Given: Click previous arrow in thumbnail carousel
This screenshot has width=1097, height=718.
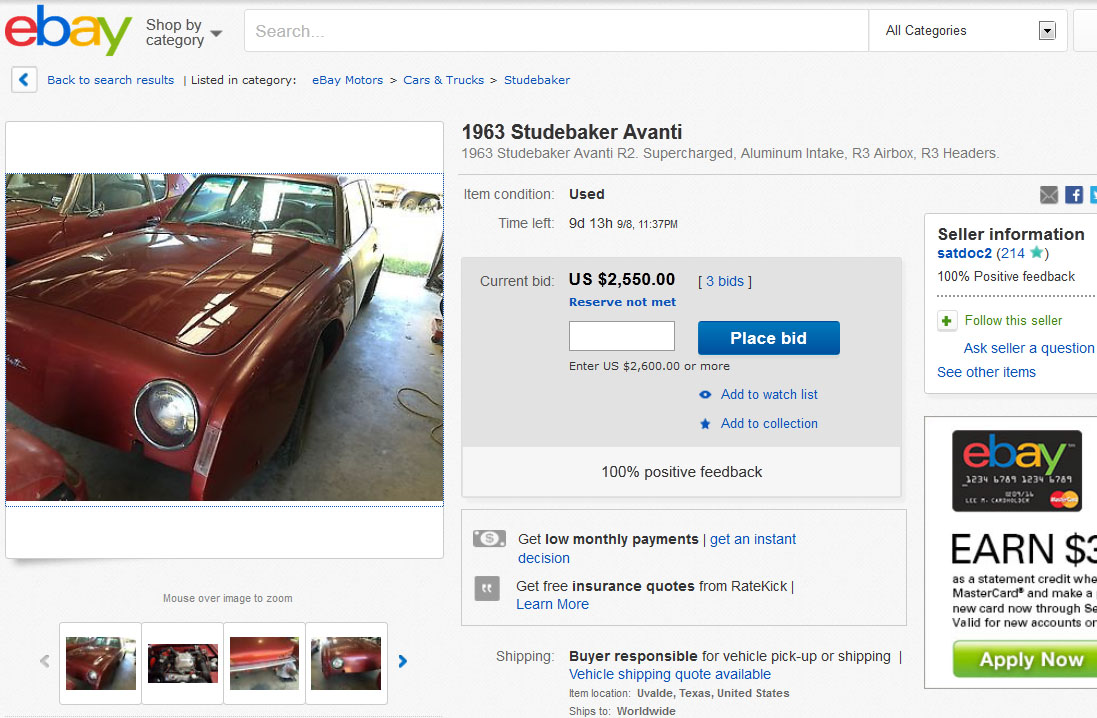Looking at the screenshot, I should click(45, 661).
